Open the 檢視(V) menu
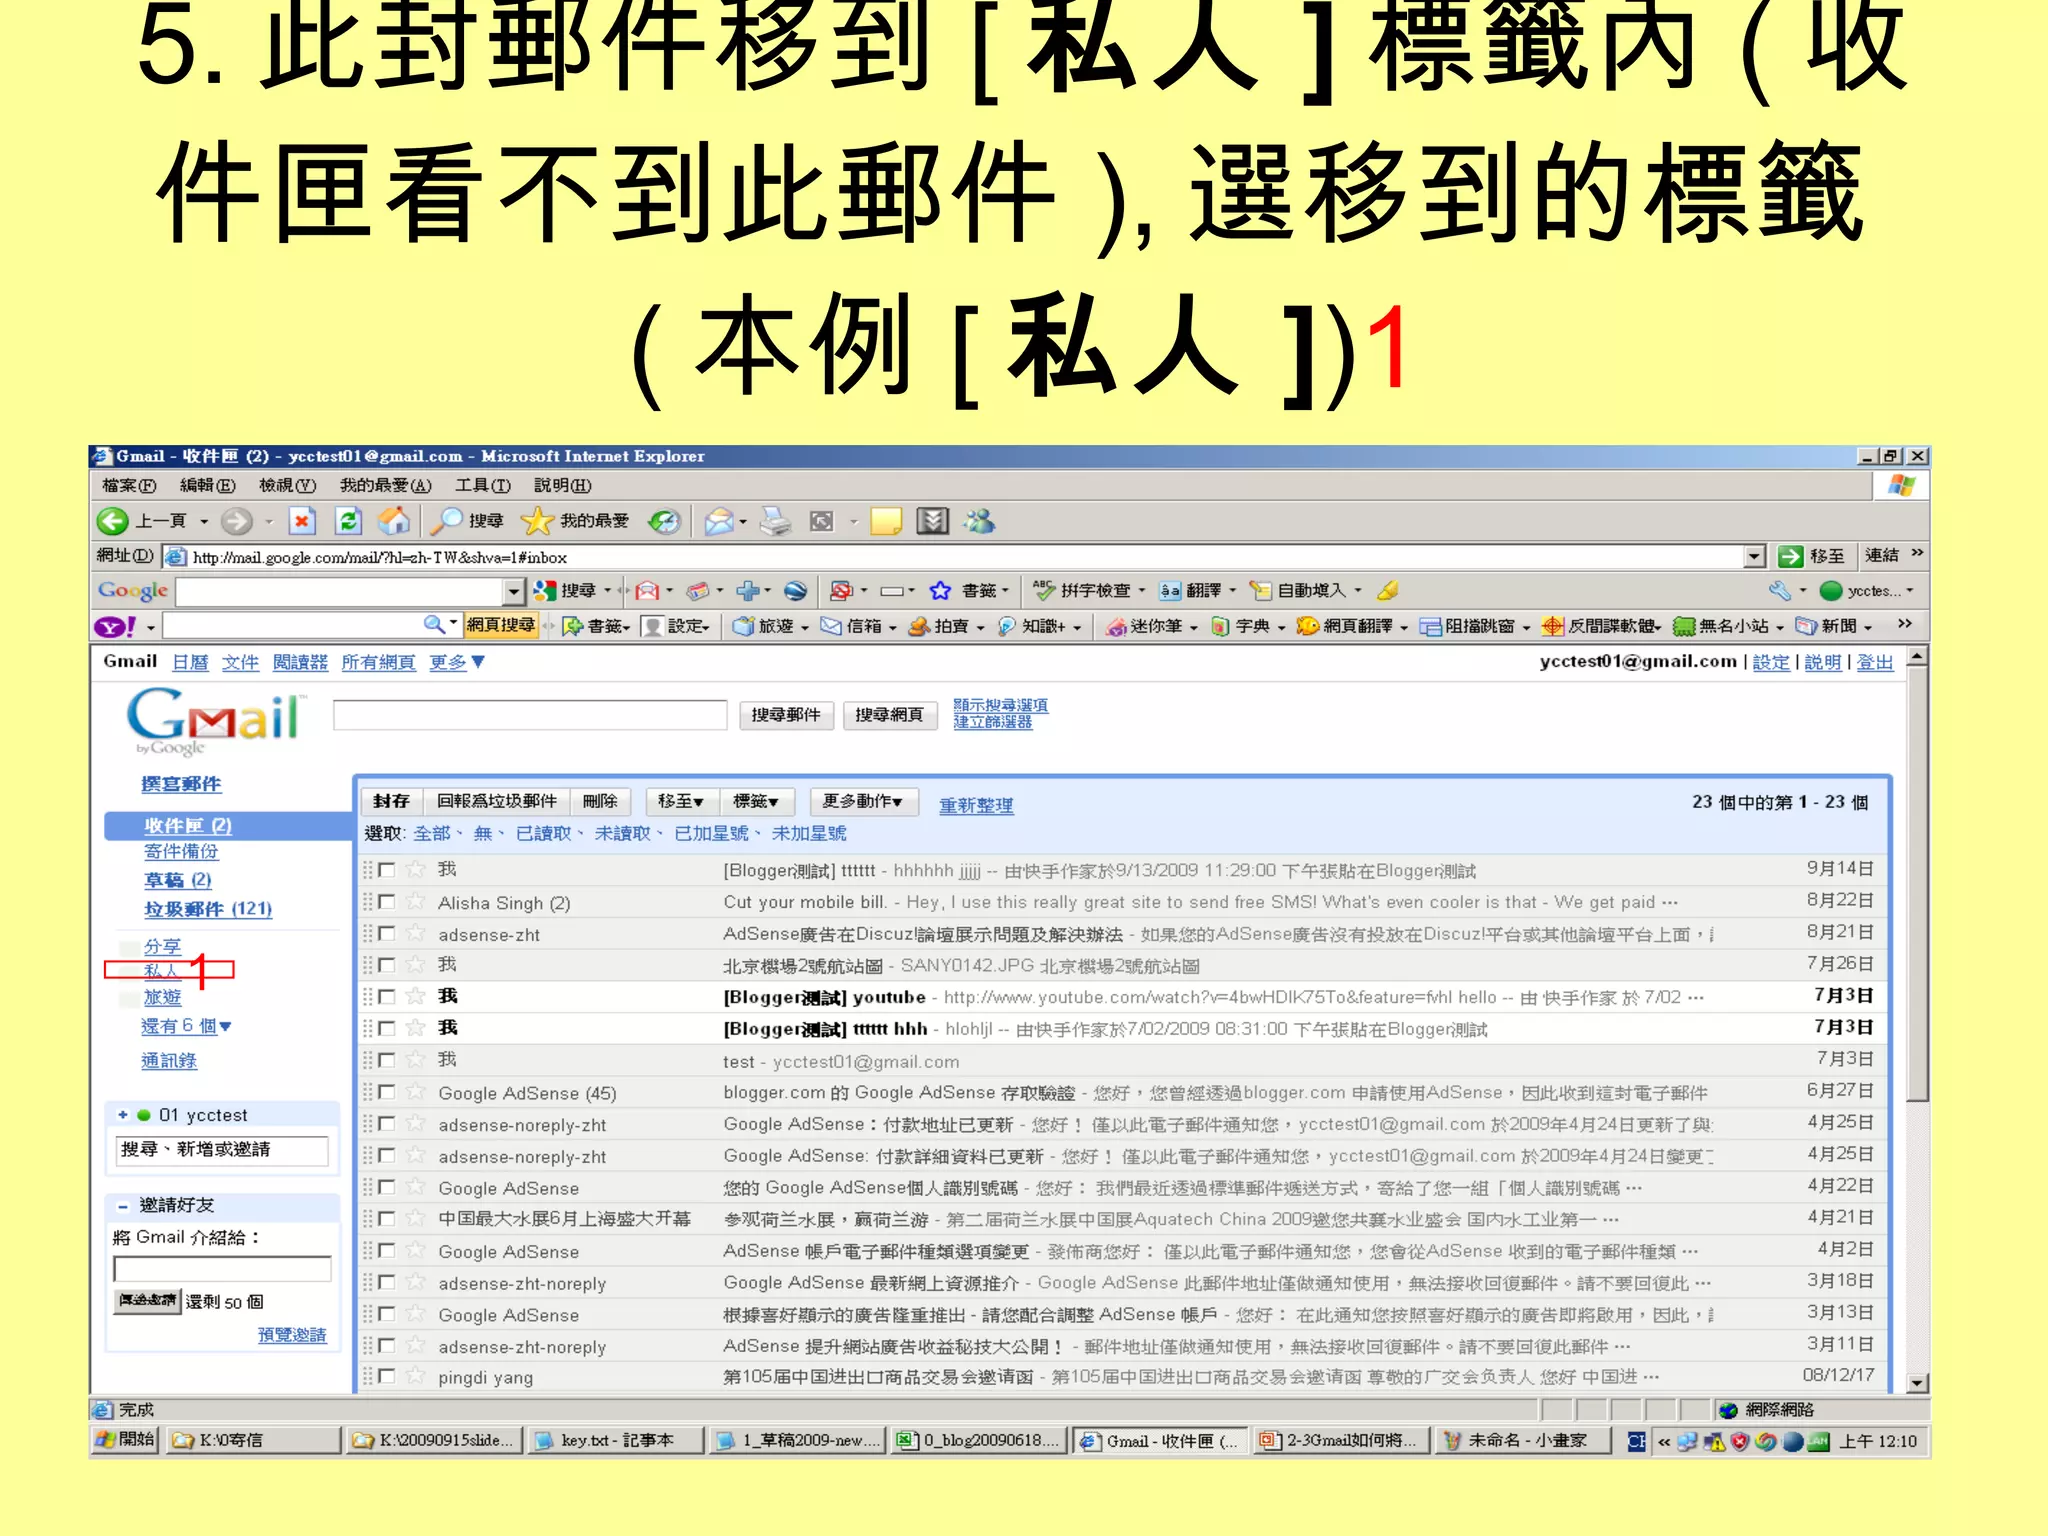 tap(287, 486)
